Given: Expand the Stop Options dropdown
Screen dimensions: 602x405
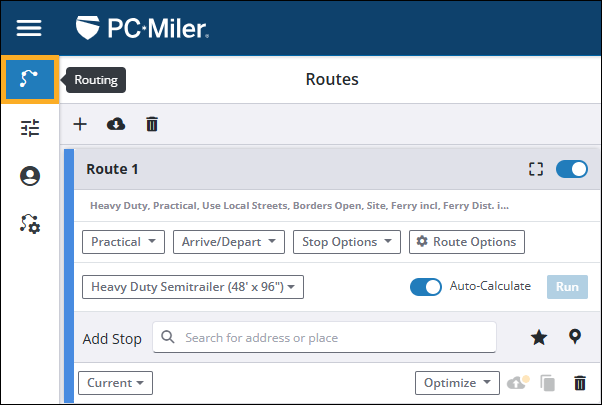Looking at the screenshot, I should point(348,242).
